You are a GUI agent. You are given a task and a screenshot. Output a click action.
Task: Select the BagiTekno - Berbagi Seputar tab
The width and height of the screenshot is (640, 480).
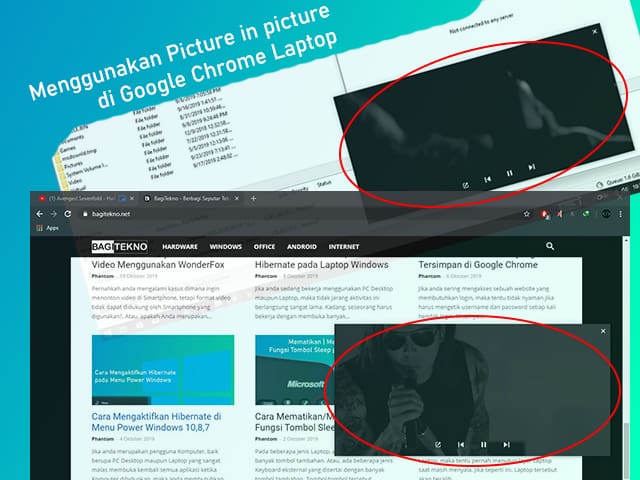[x=191, y=198]
